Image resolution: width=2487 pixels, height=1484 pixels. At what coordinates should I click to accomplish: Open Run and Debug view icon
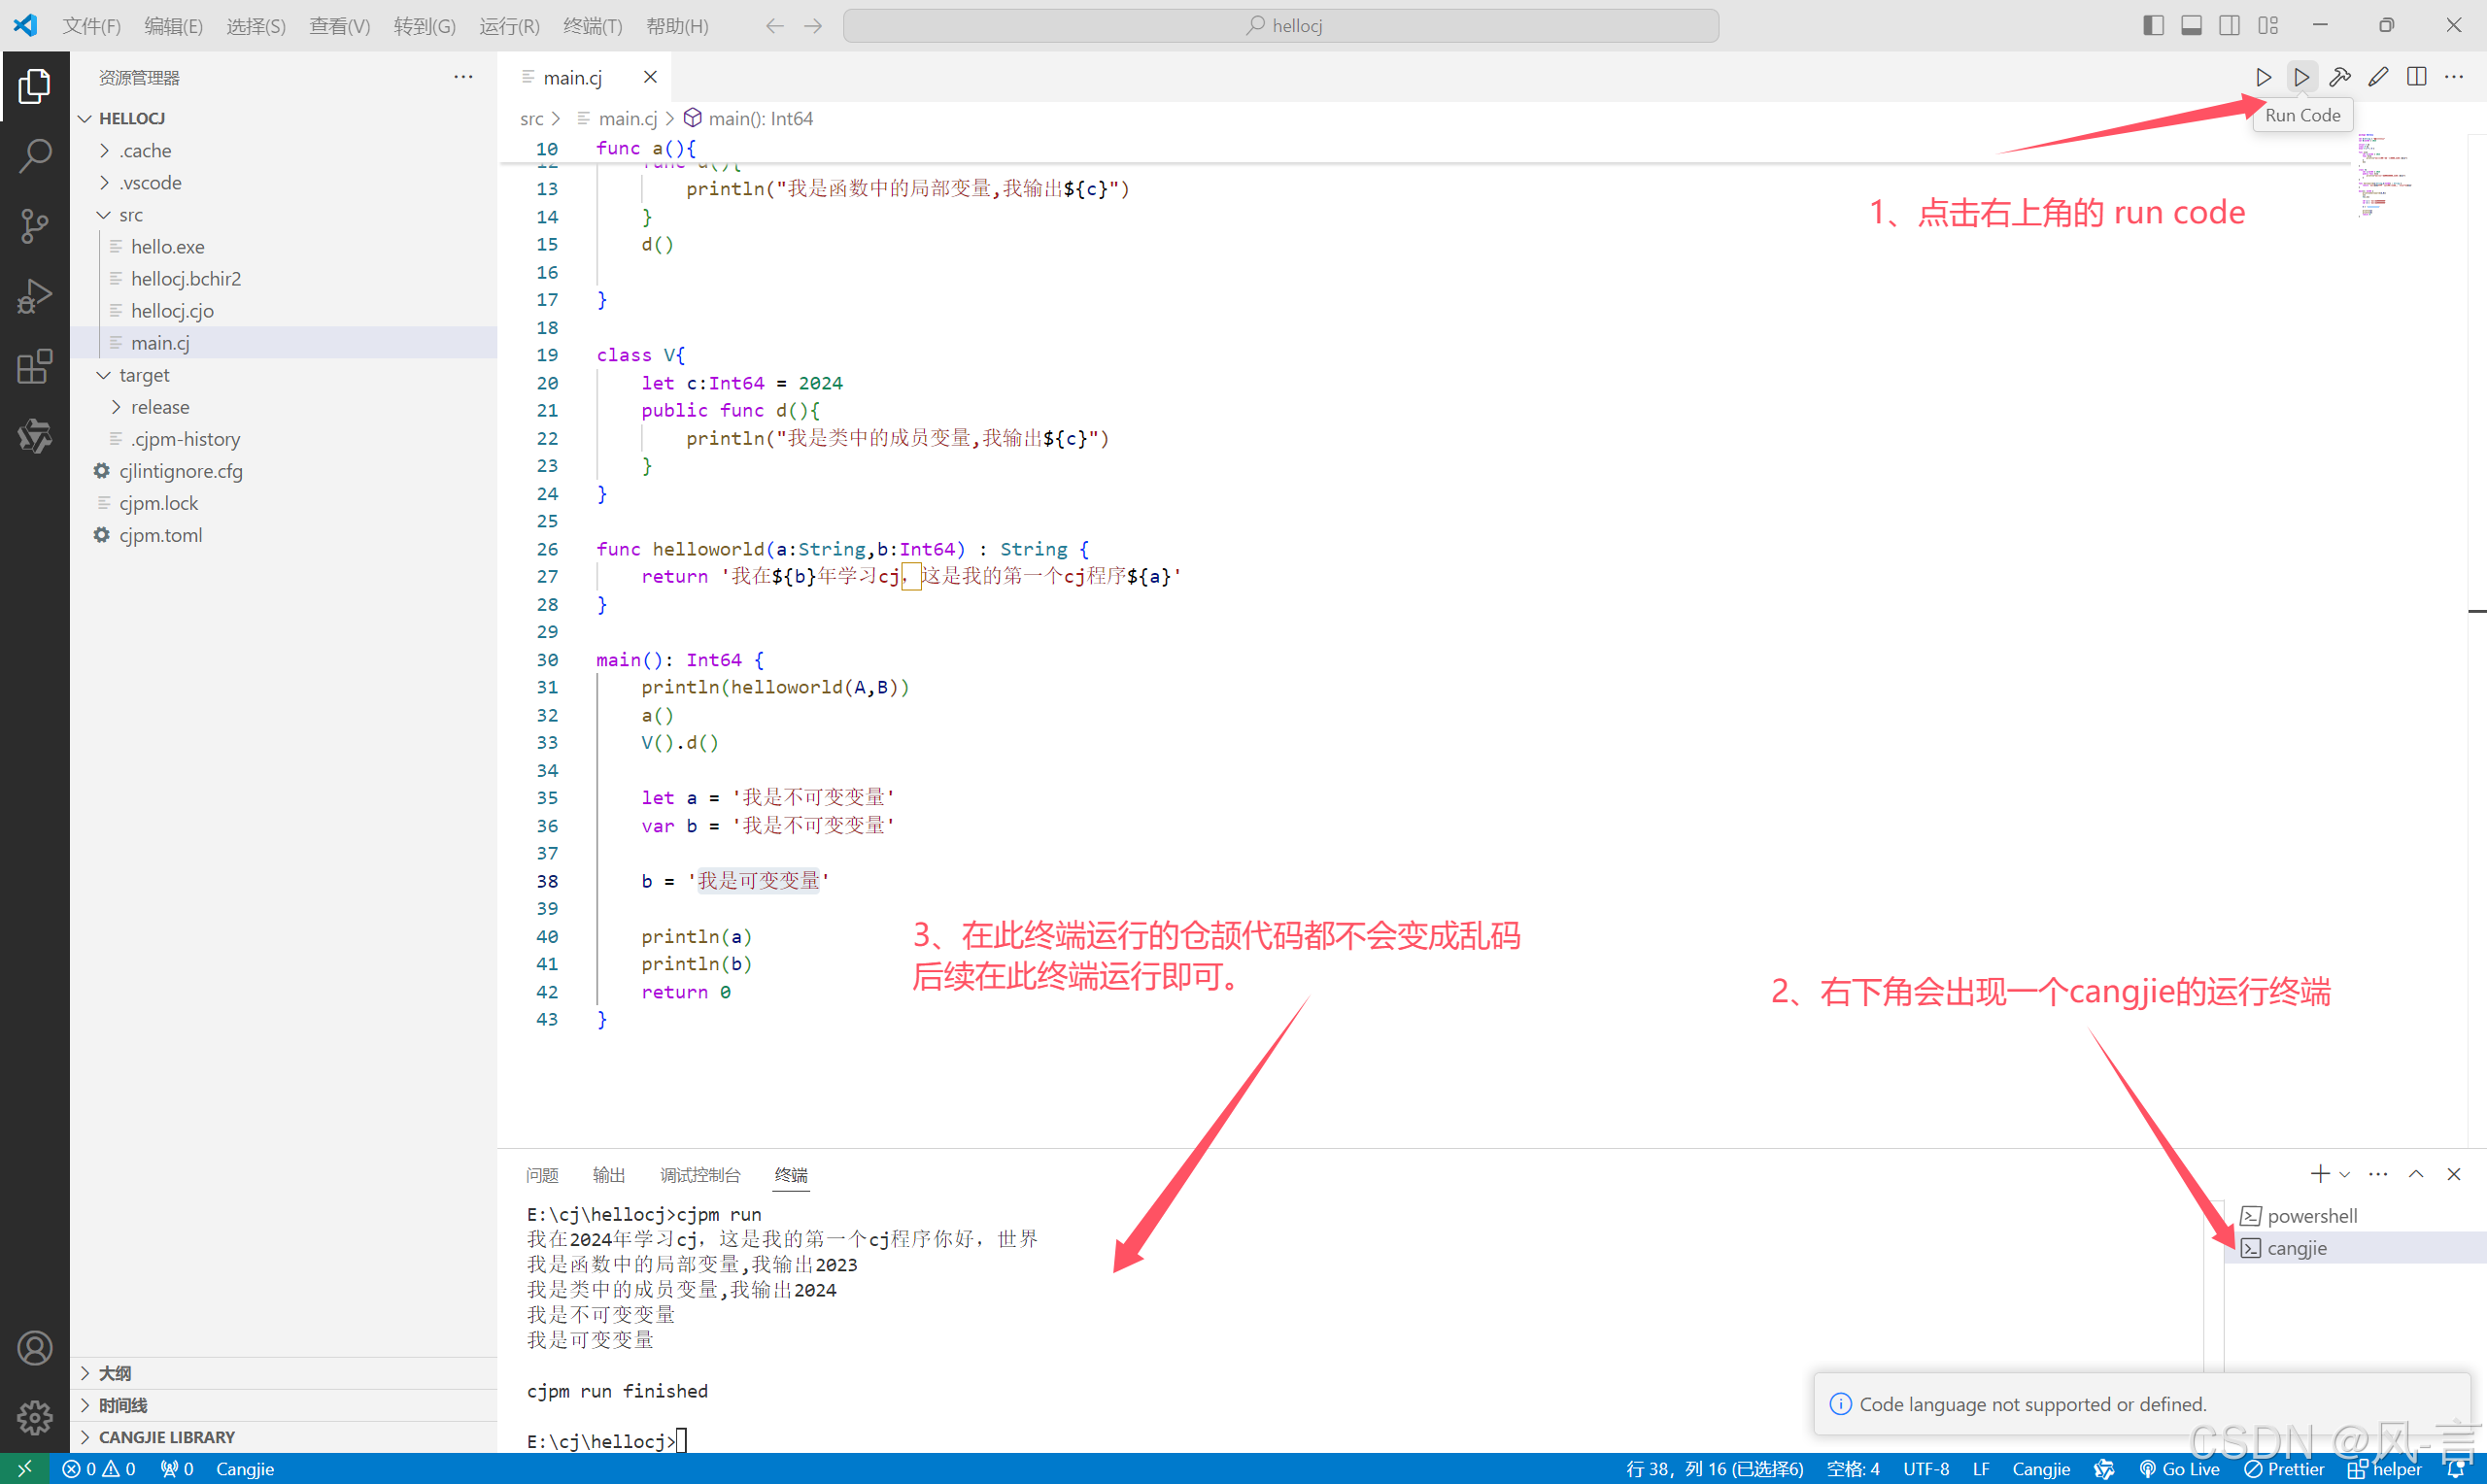click(x=35, y=296)
